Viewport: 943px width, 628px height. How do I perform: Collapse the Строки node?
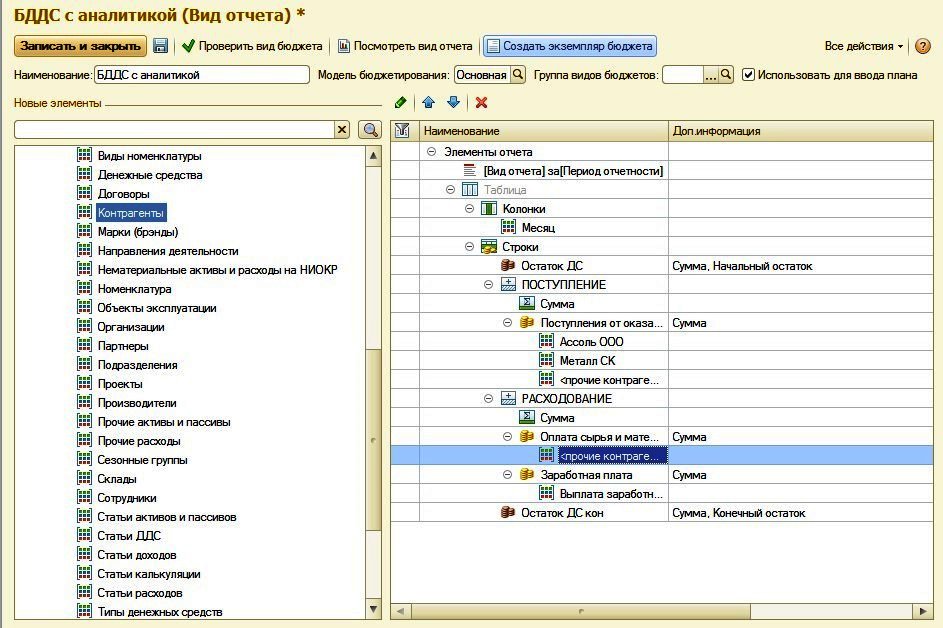(x=470, y=247)
